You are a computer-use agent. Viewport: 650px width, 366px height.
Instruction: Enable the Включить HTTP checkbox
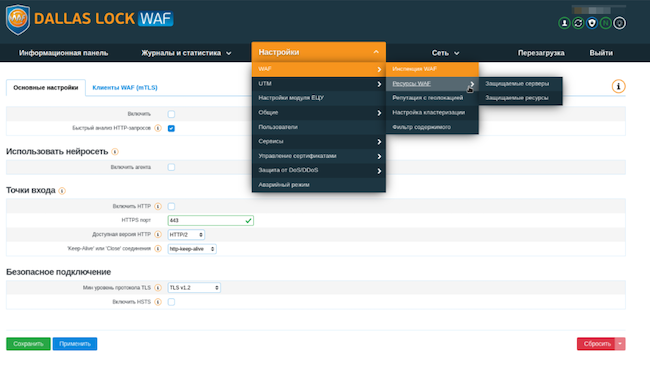tap(171, 206)
